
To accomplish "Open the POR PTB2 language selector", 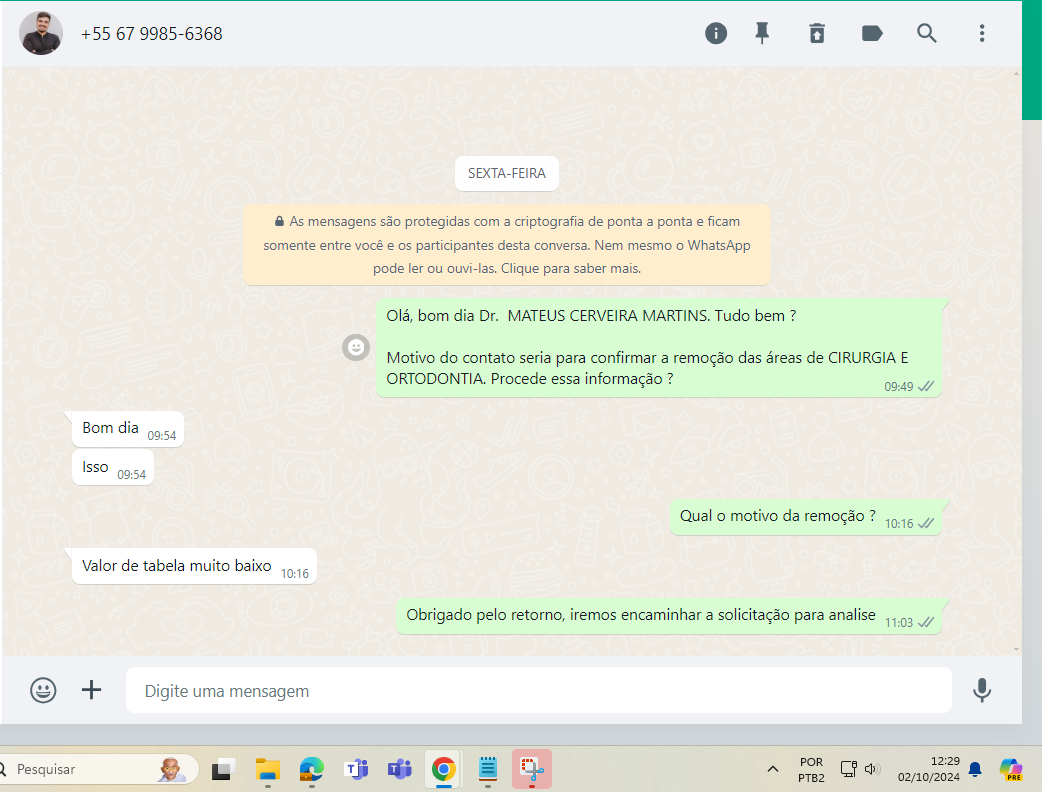I will point(811,769).
